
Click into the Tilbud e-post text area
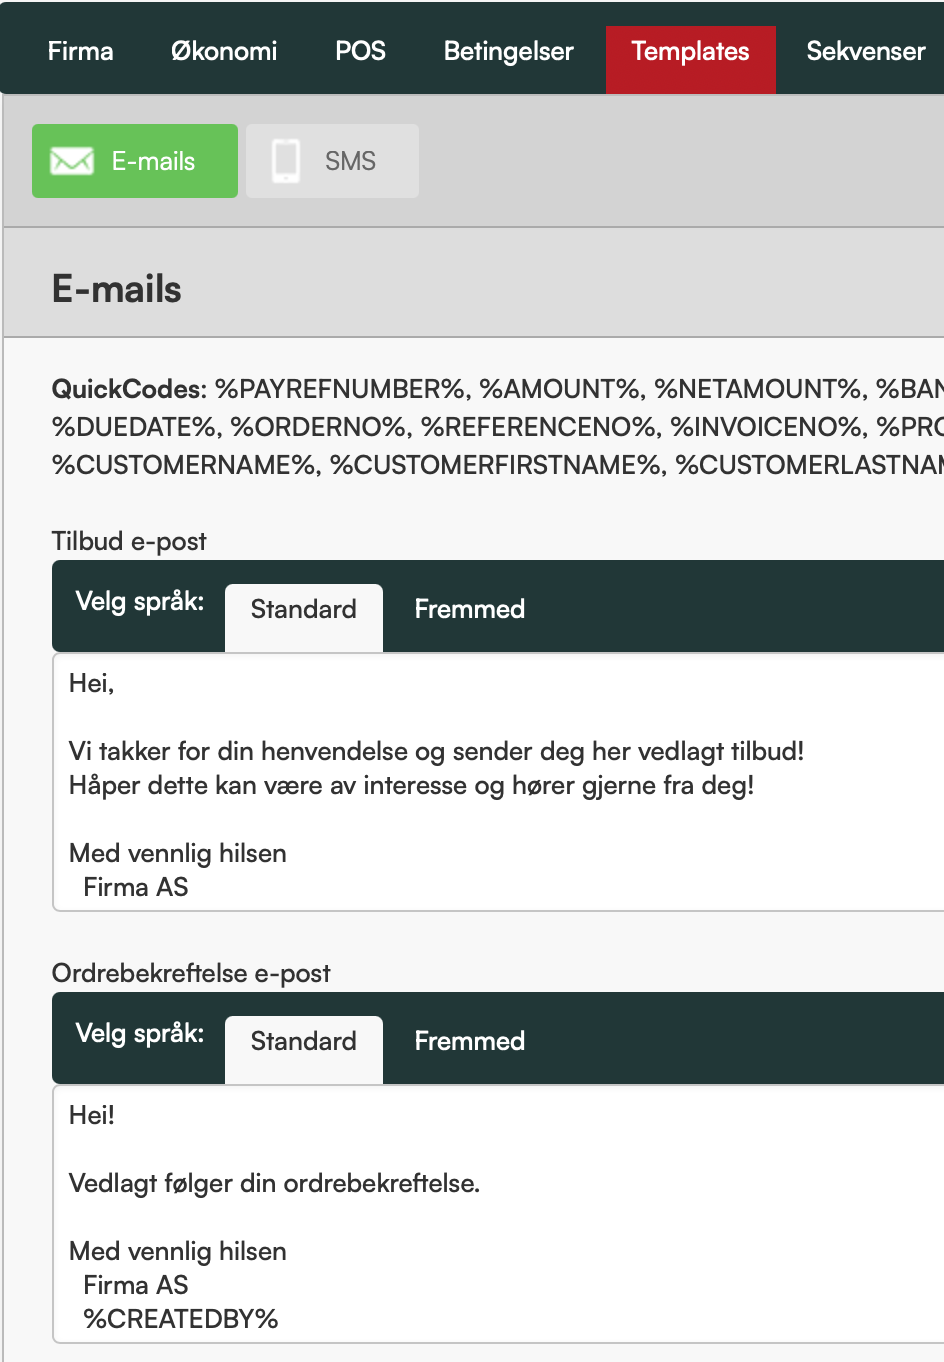pos(498,782)
